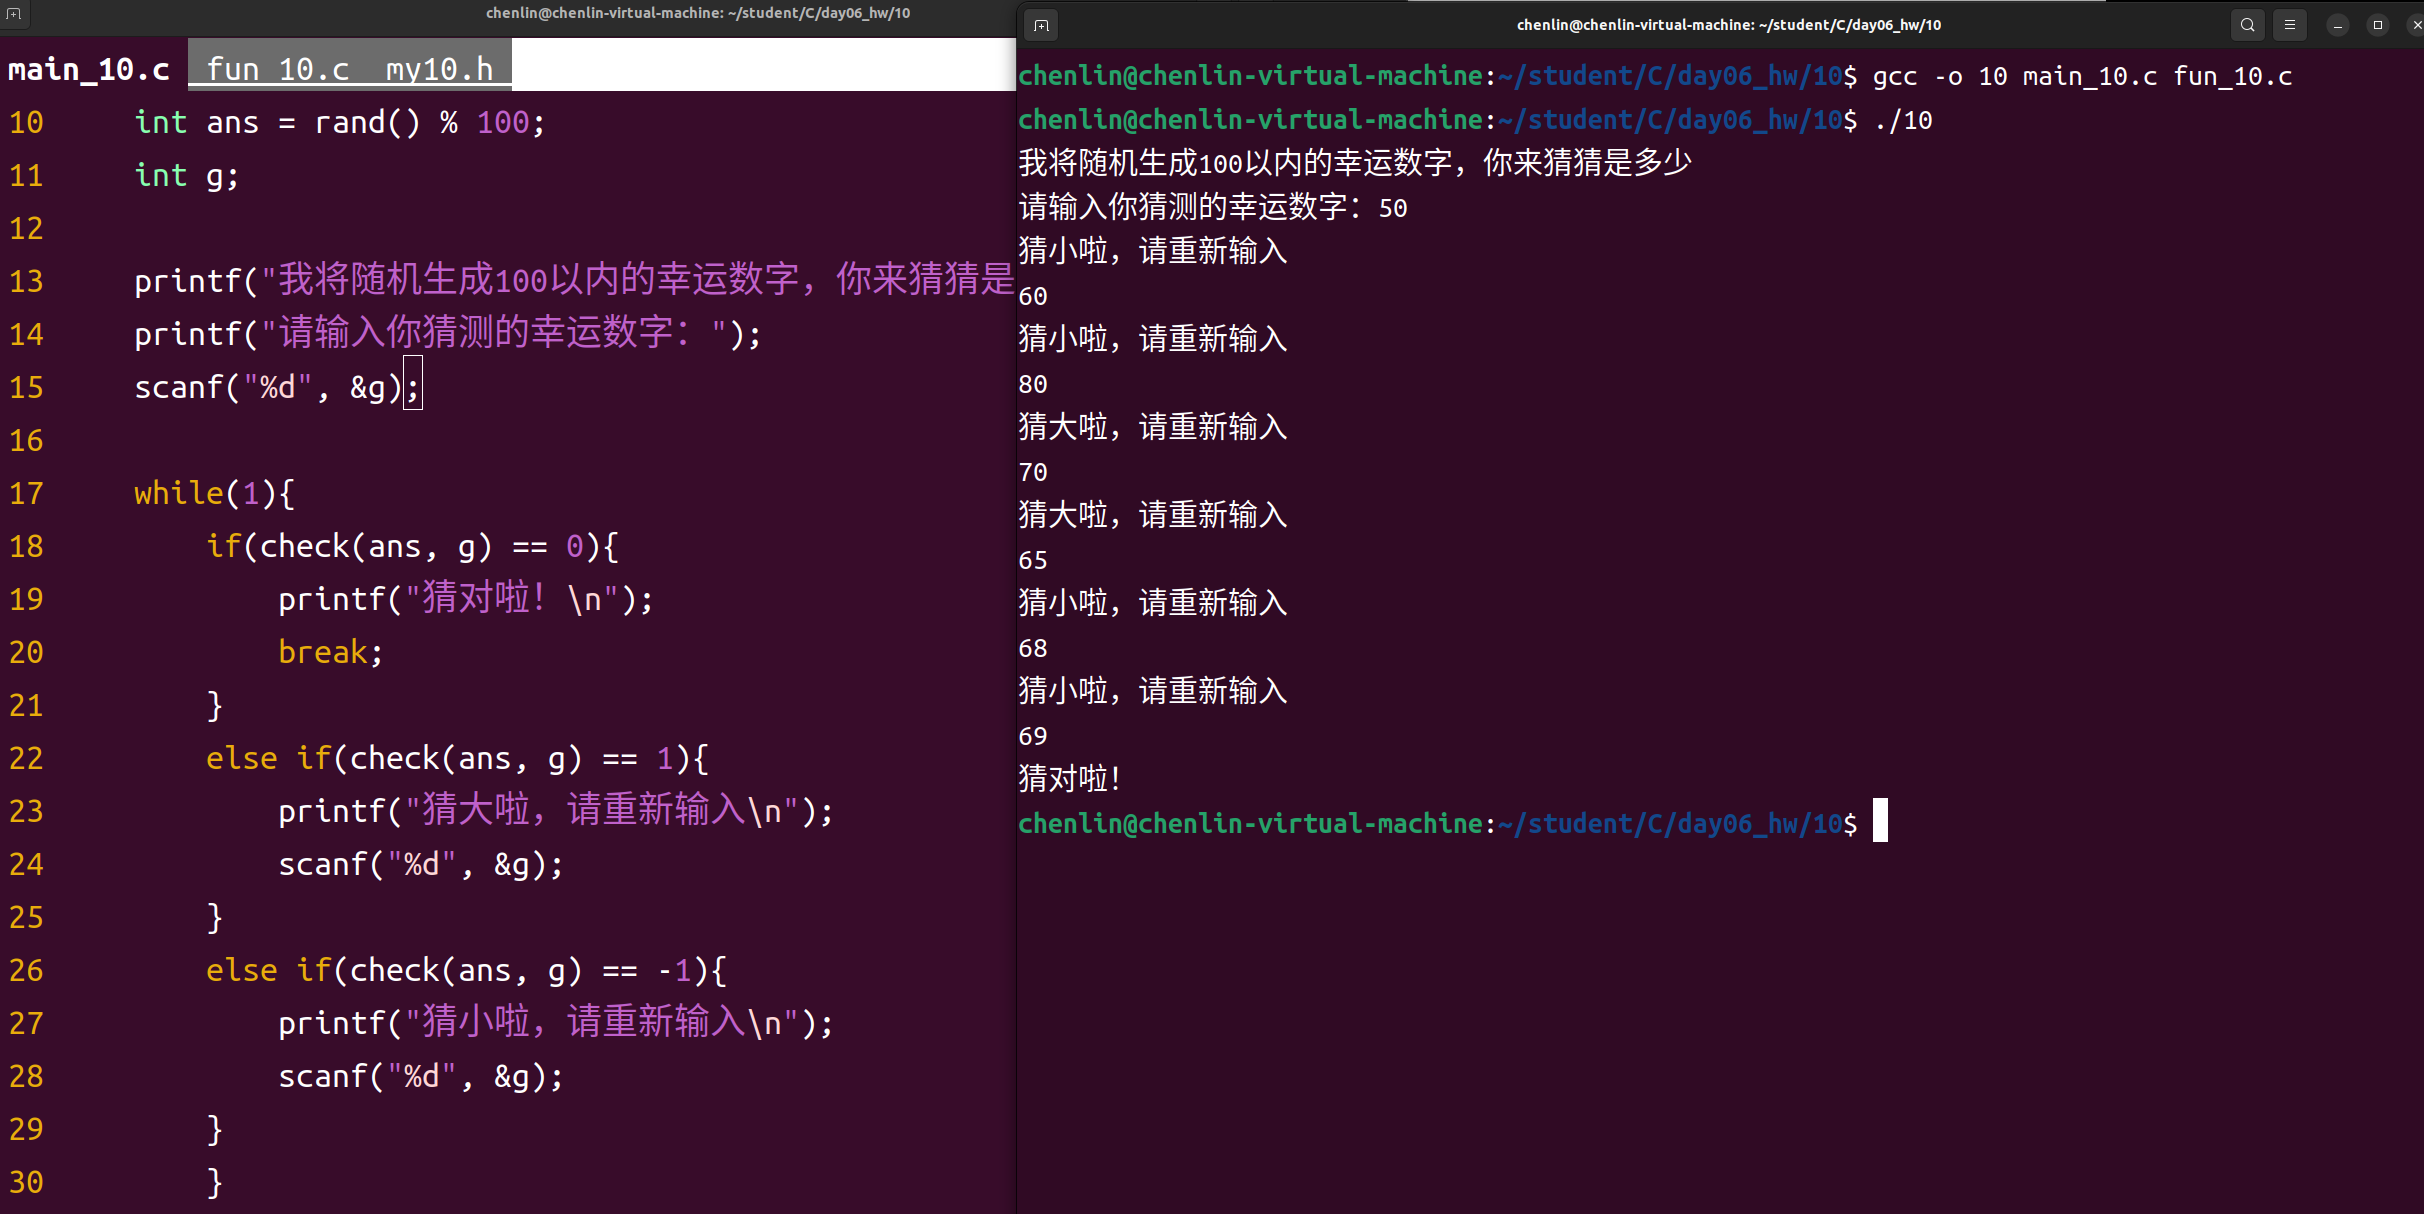
Task: Click line number 30 in vim
Action: pyautogui.click(x=26, y=1182)
